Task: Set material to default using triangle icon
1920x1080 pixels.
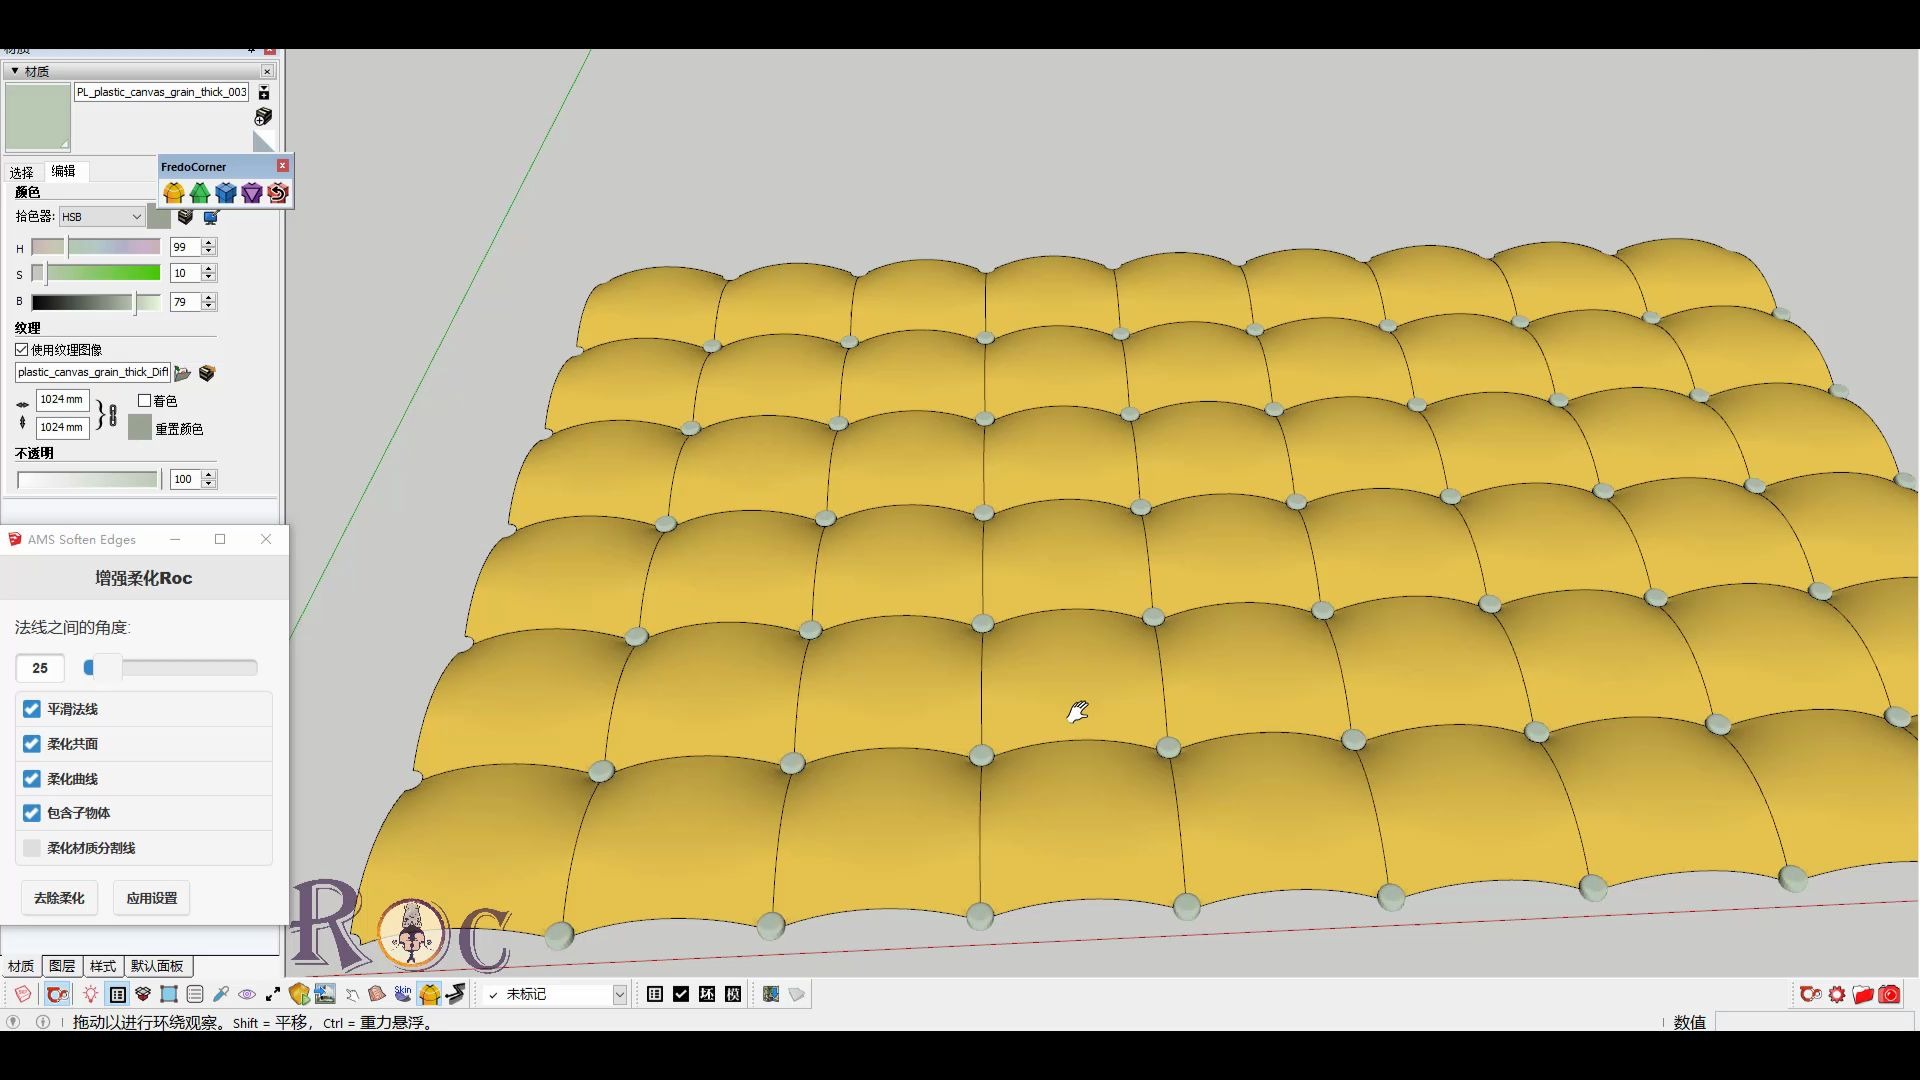Action: tap(263, 141)
